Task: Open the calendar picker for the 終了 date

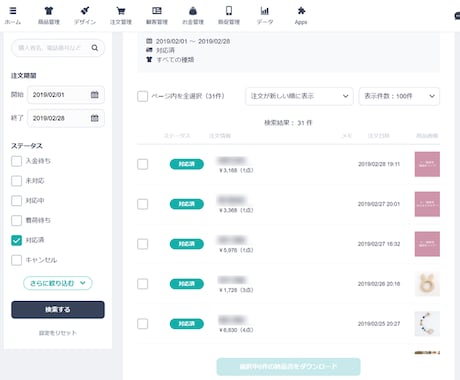Action: pos(95,118)
